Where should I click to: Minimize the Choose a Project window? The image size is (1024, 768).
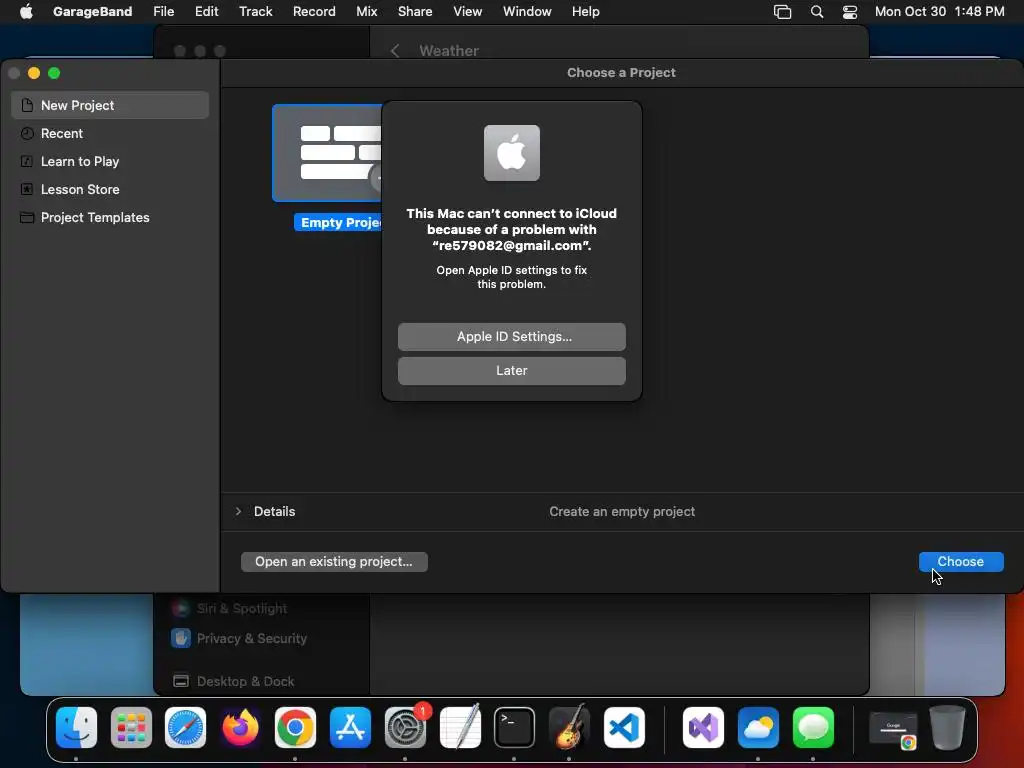pyautogui.click(x=34, y=73)
